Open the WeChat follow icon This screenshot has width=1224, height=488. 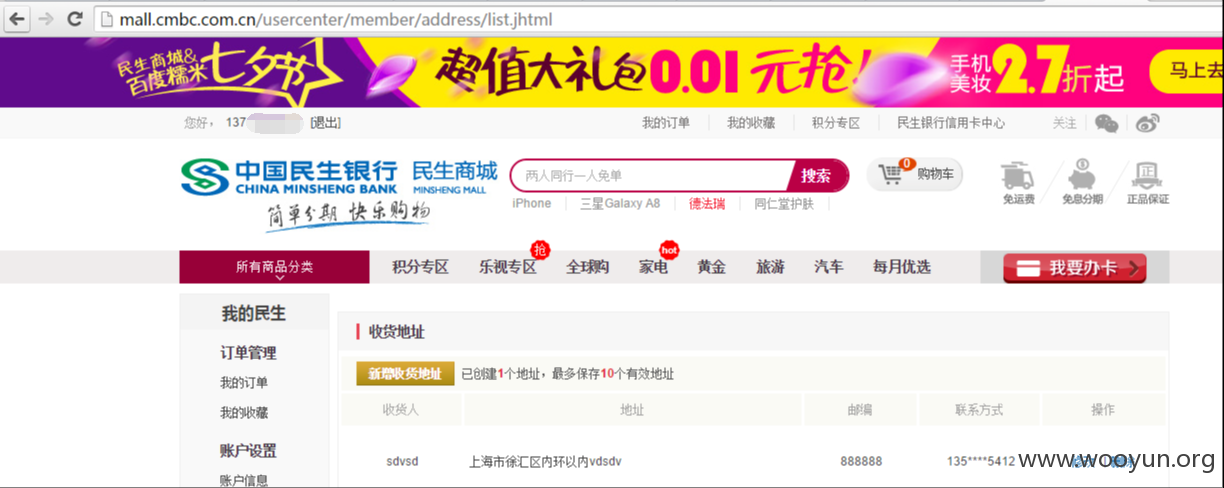(1106, 123)
